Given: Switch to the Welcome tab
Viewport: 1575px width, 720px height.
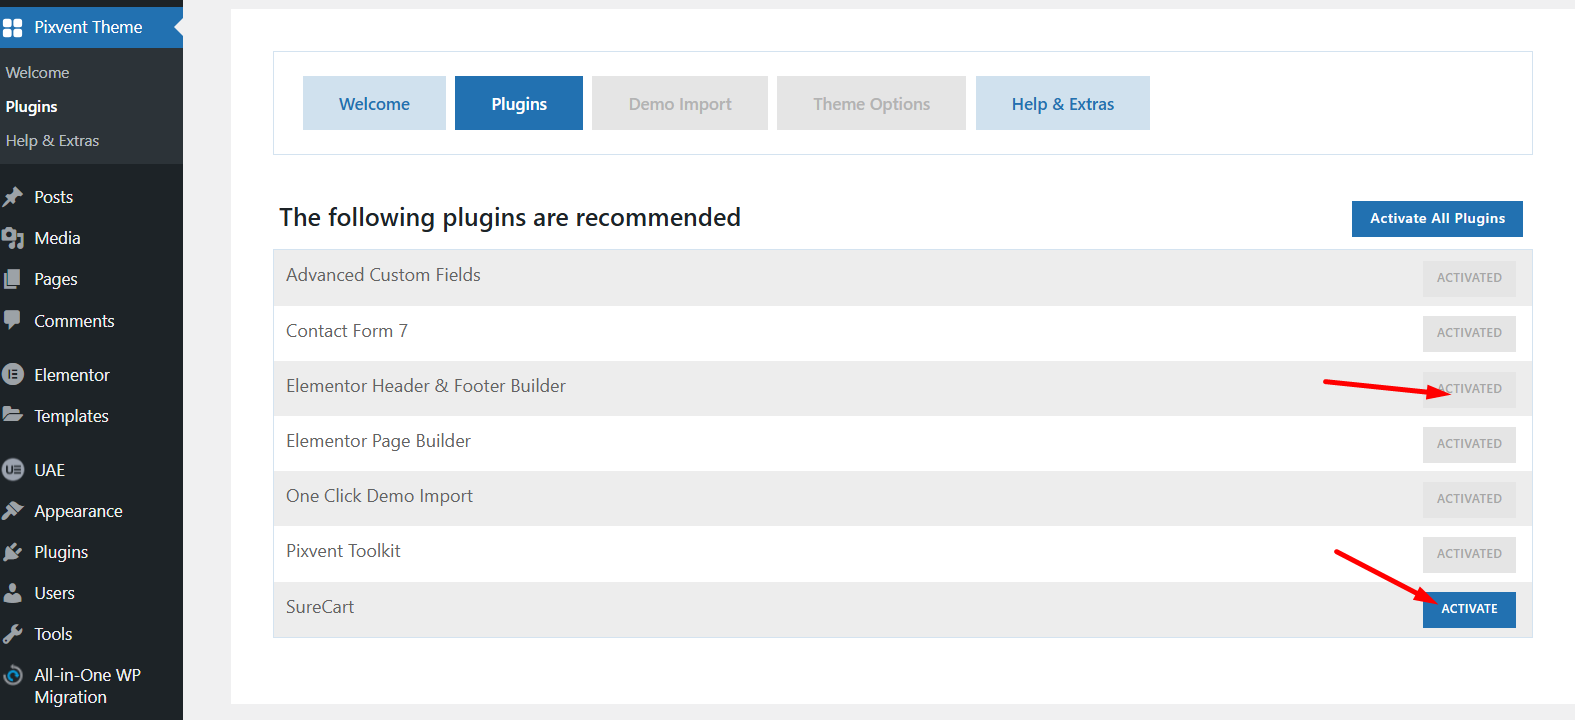Looking at the screenshot, I should [374, 104].
